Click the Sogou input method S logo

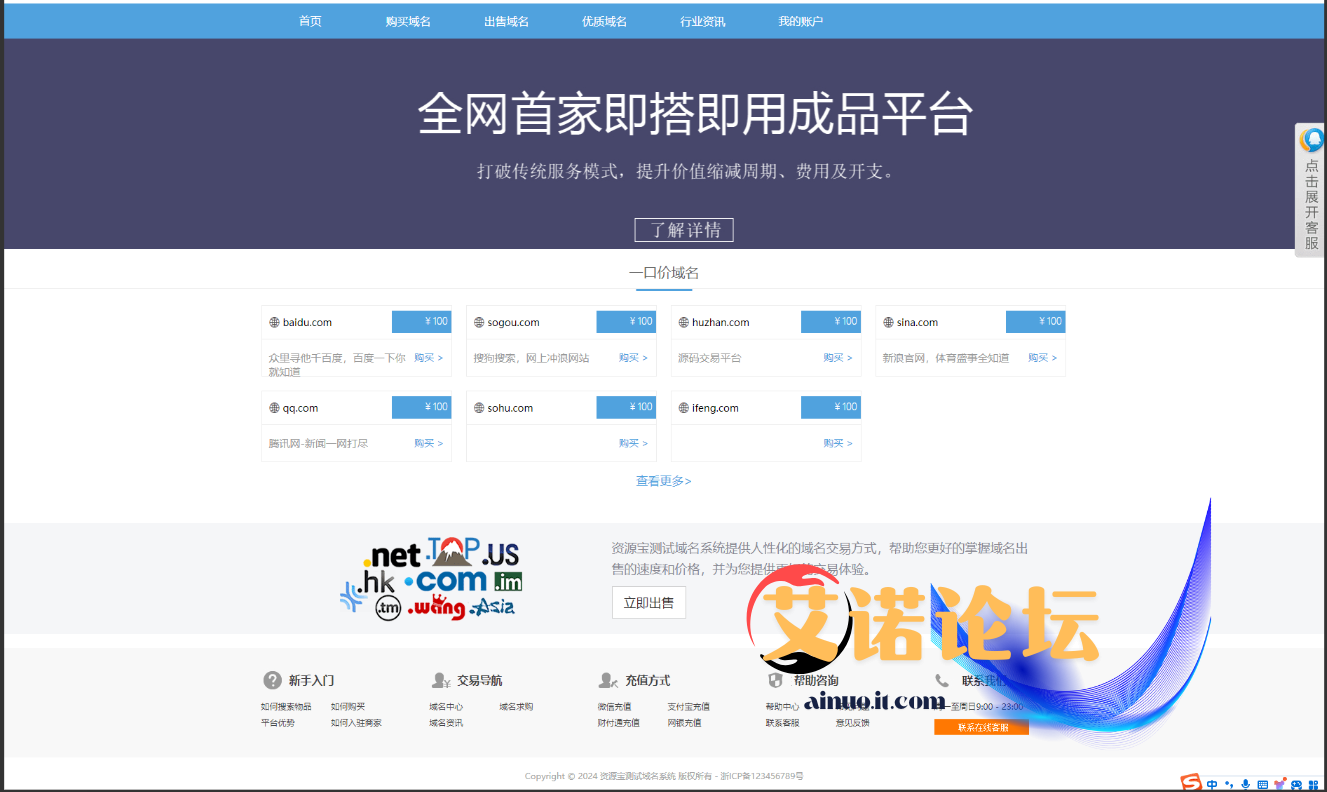tap(1190, 784)
